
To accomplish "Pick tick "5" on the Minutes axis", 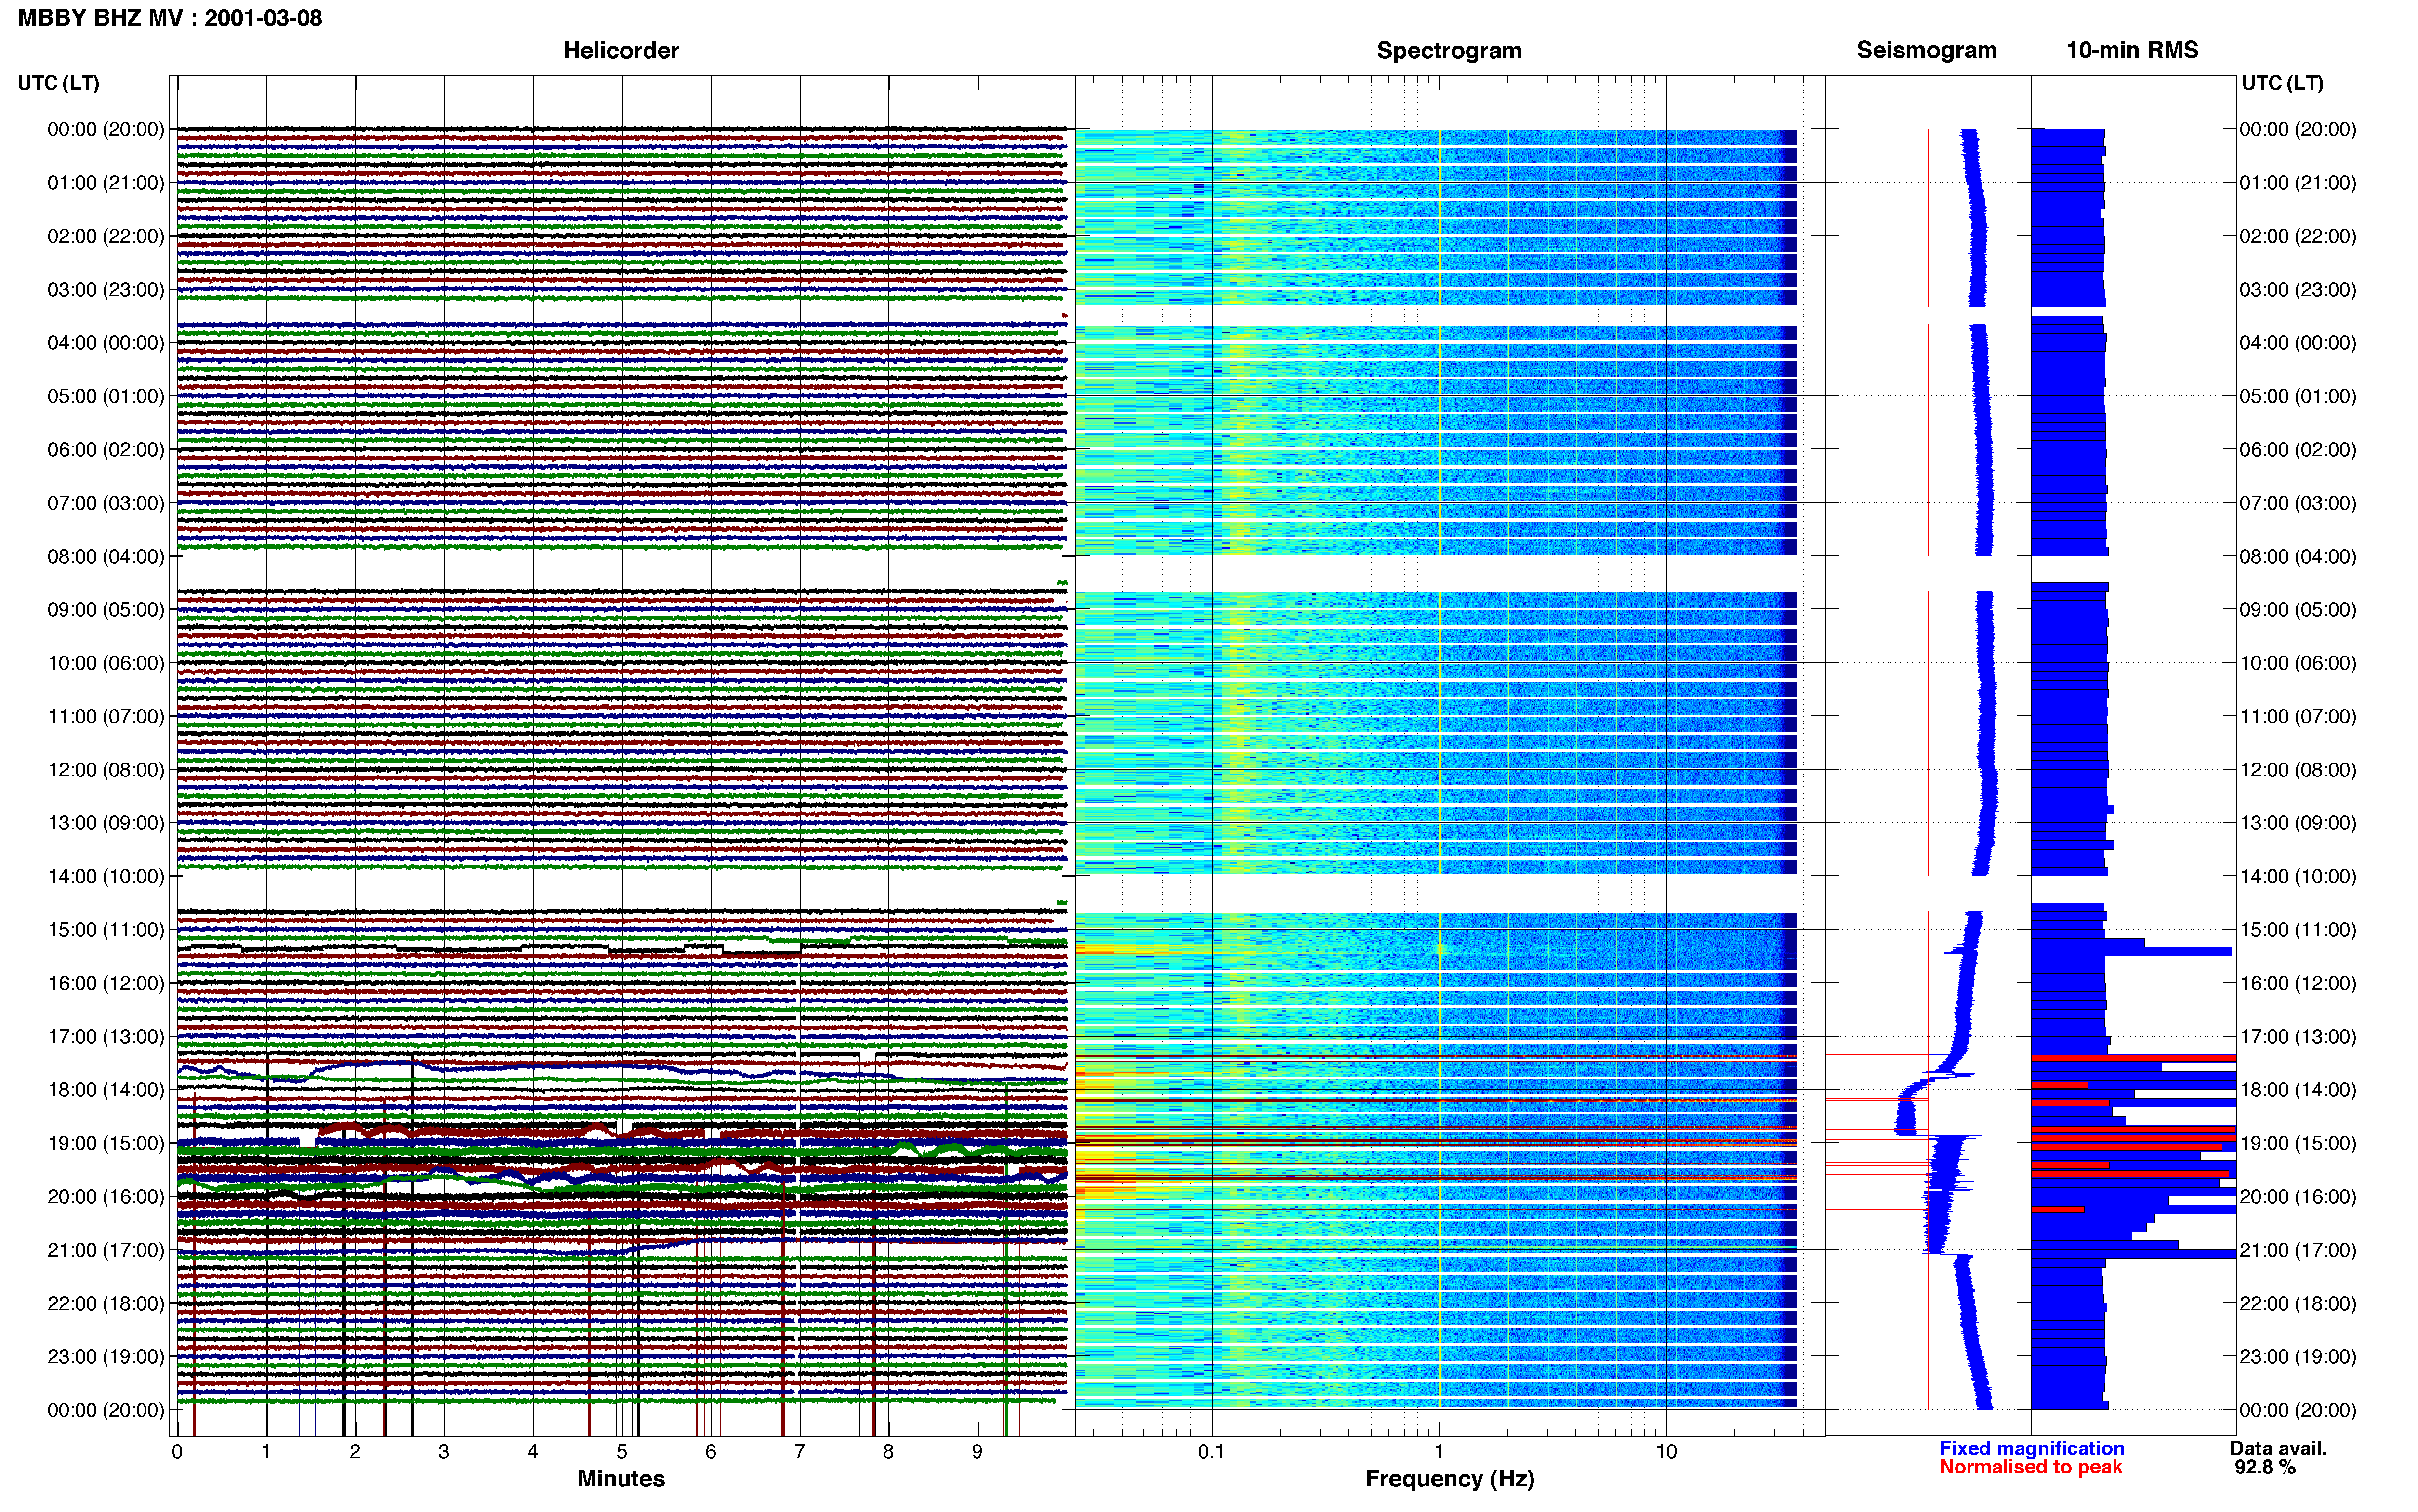I will [x=622, y=1452].
